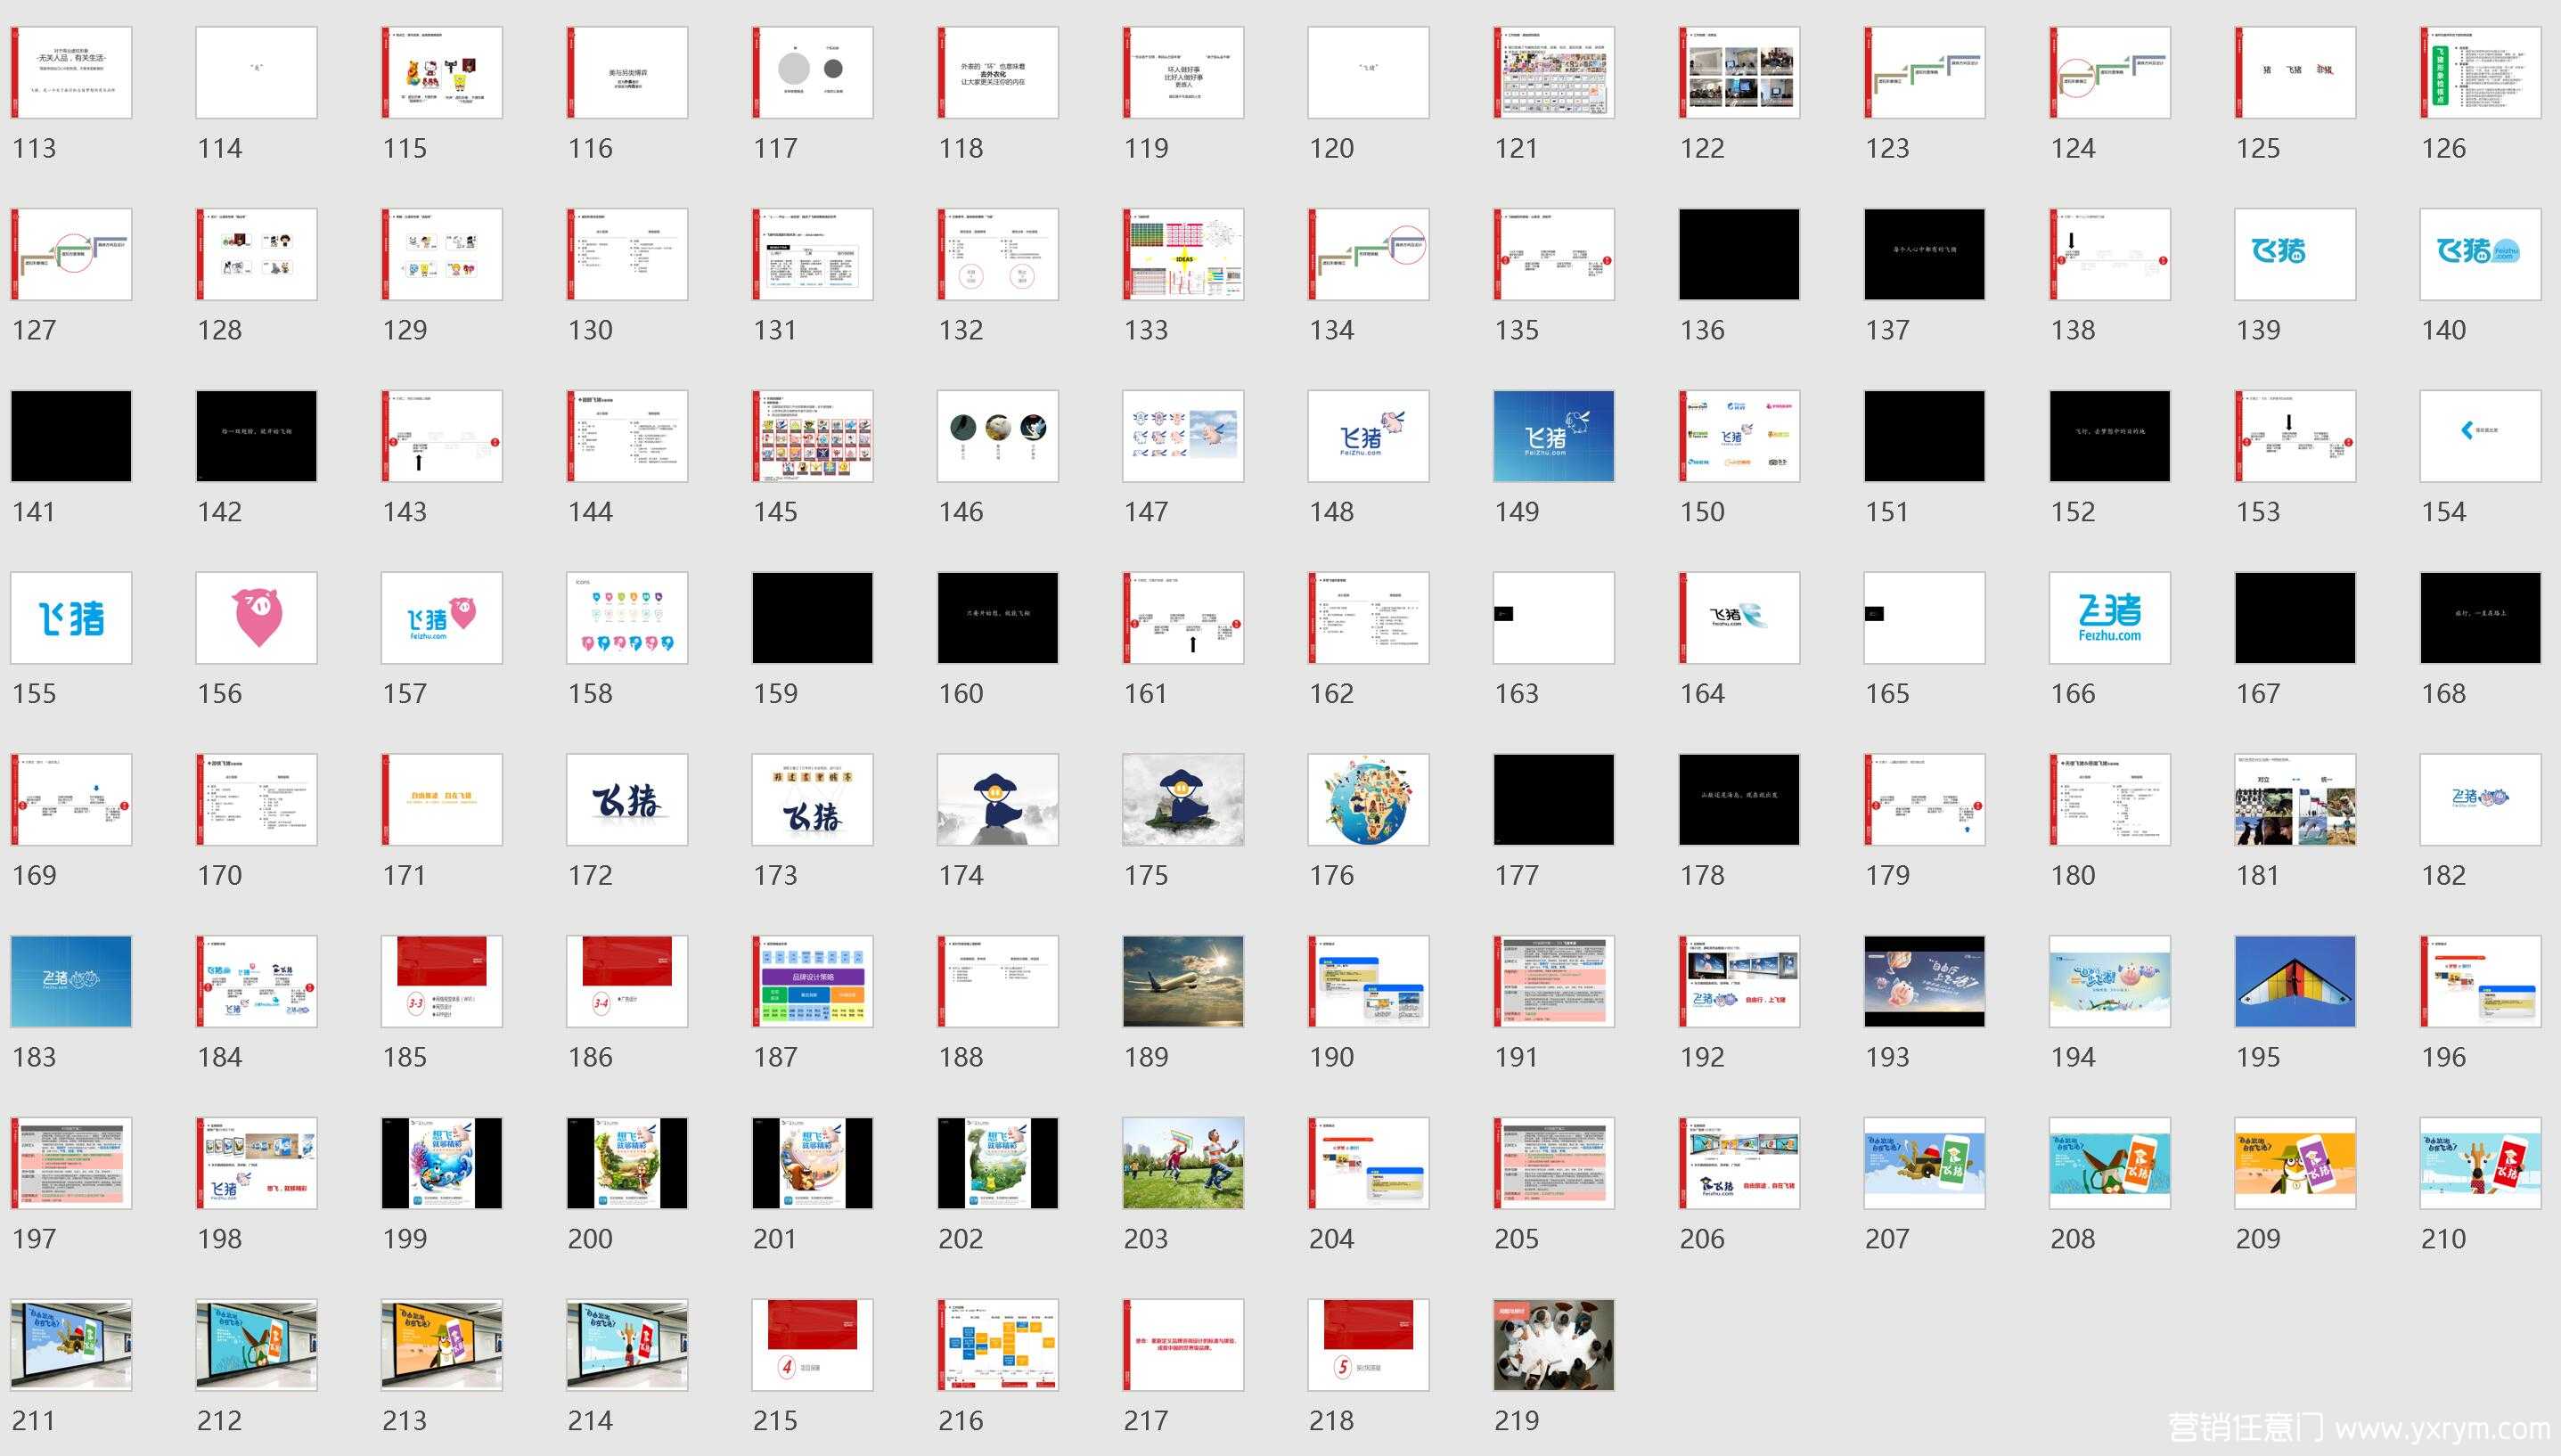This screenshot has height=1456, width=2561.
Task: Open slide 187 with colorful strategy blocks
Action: point(812,982)
